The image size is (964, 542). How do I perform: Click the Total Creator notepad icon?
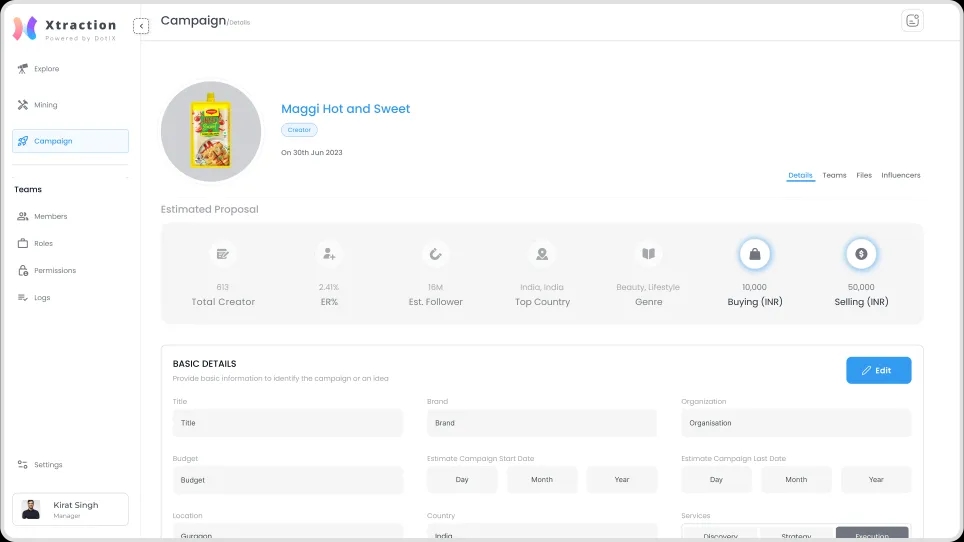(223, 254)
